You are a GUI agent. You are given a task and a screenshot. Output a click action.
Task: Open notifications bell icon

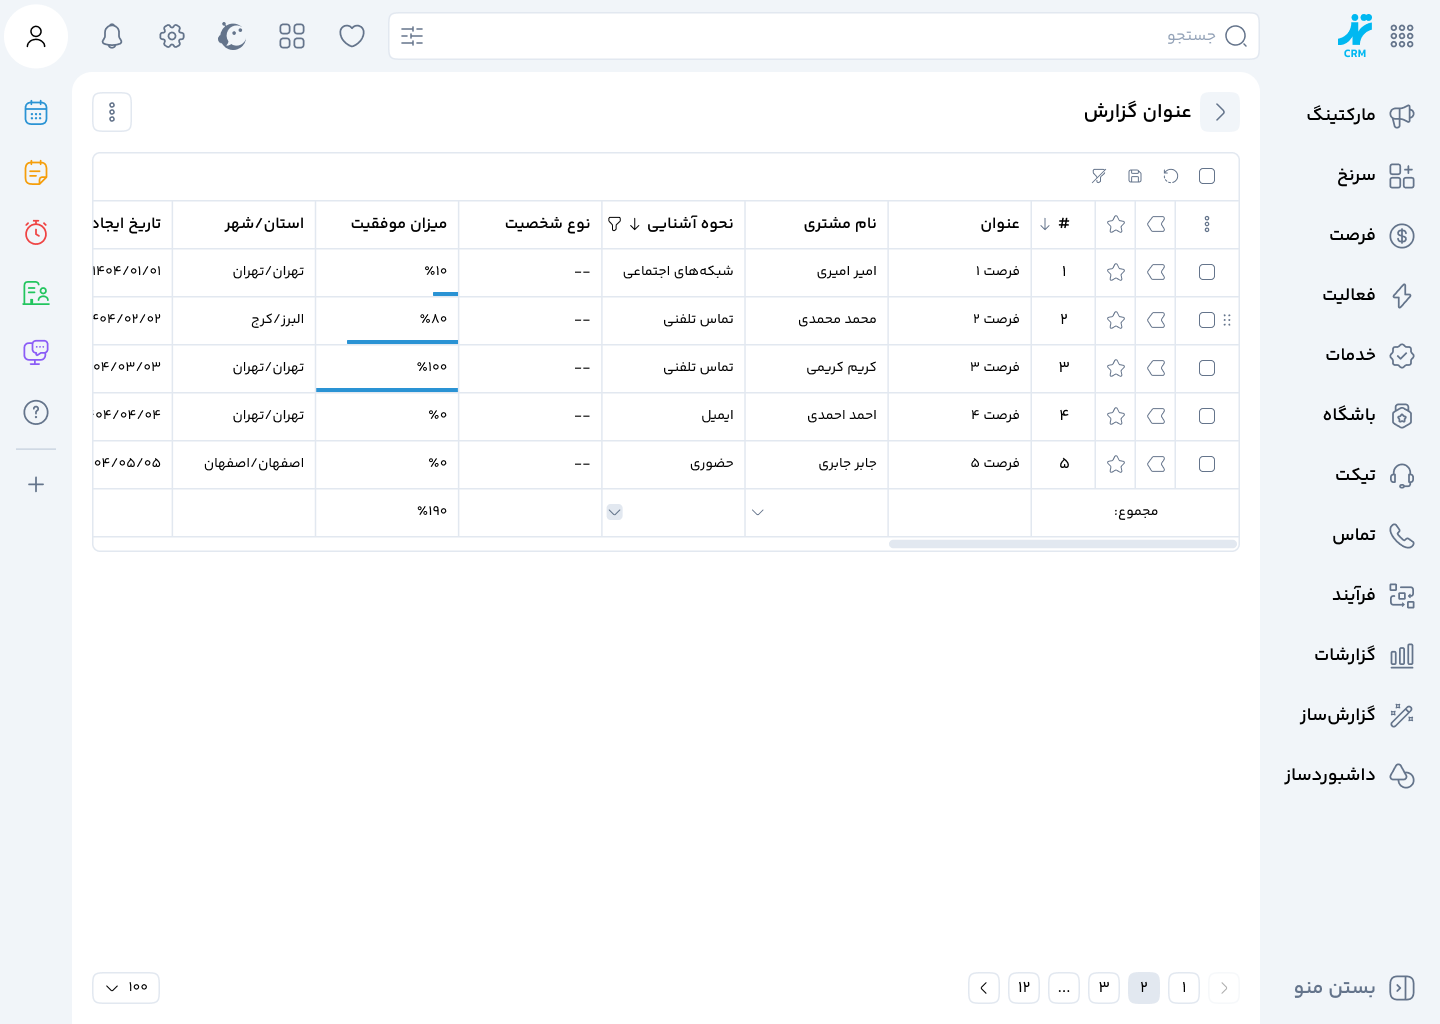click(112, 37)
